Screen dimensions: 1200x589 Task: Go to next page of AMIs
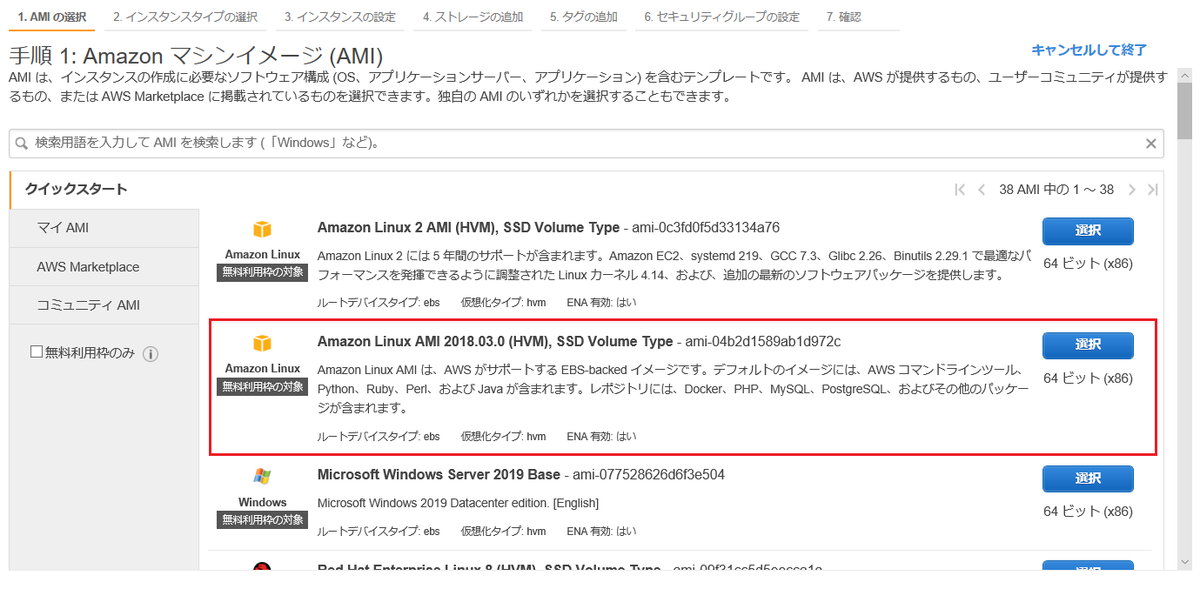pos(1132,190)
